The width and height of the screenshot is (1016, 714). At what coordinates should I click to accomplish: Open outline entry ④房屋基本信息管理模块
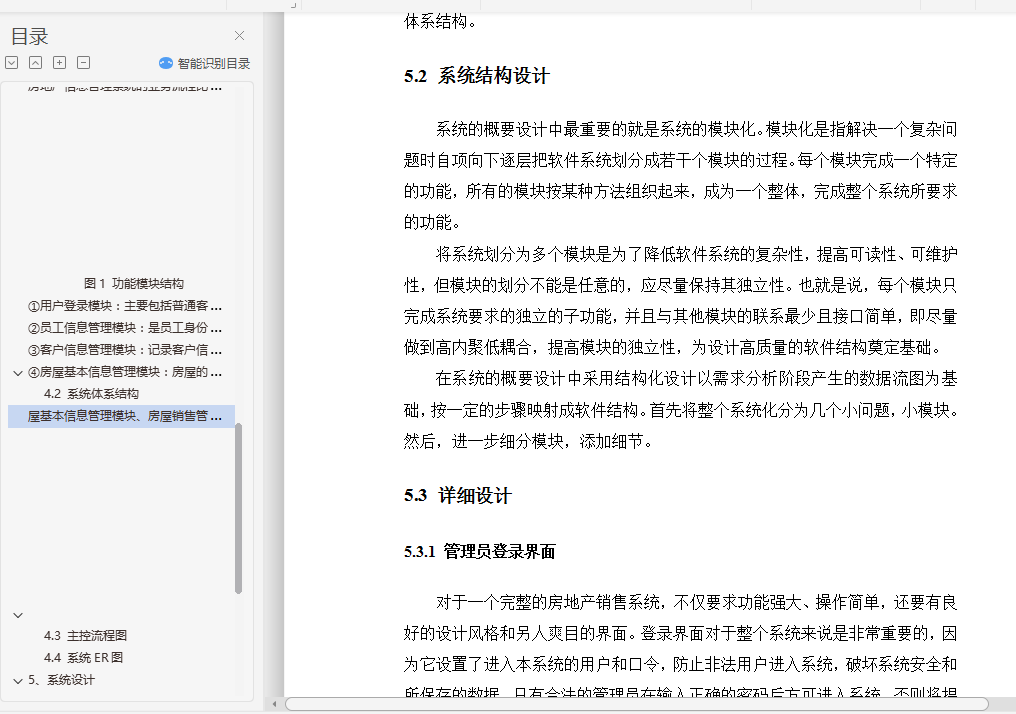click(124, 372)
